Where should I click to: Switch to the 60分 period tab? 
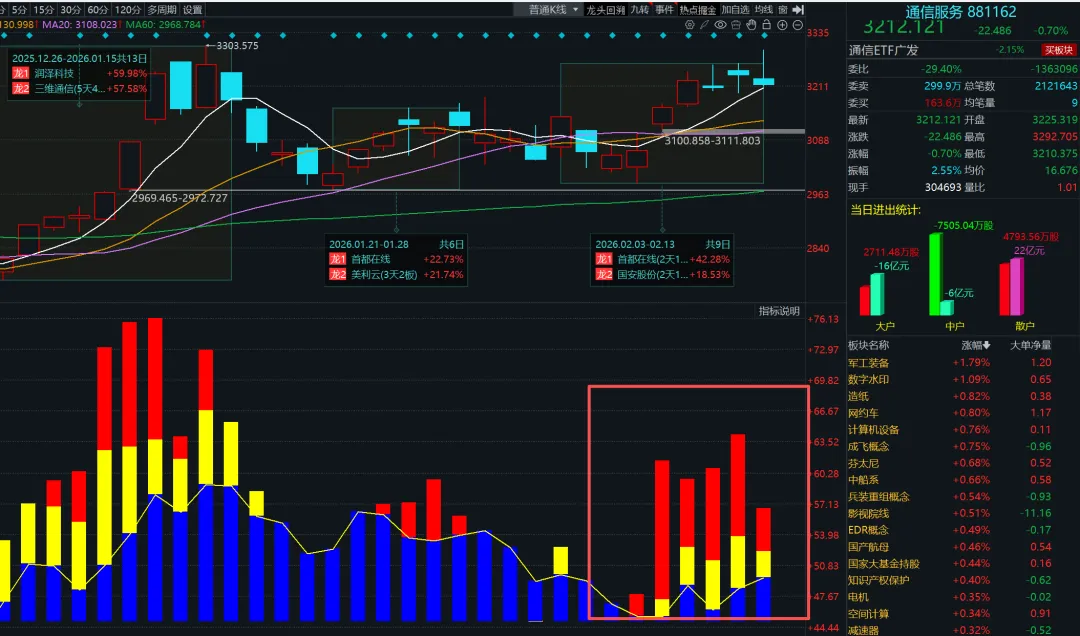point(98,10)
